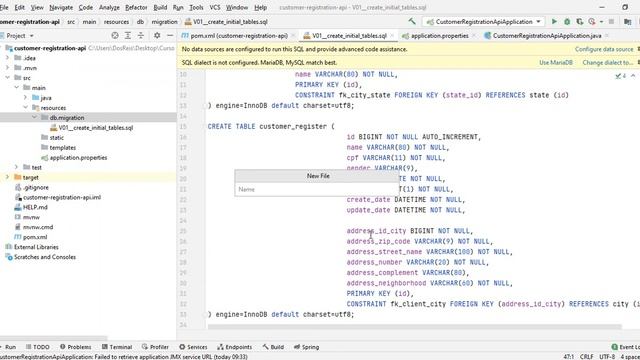Click collapse all icon in Project panel

pos(141,36)
